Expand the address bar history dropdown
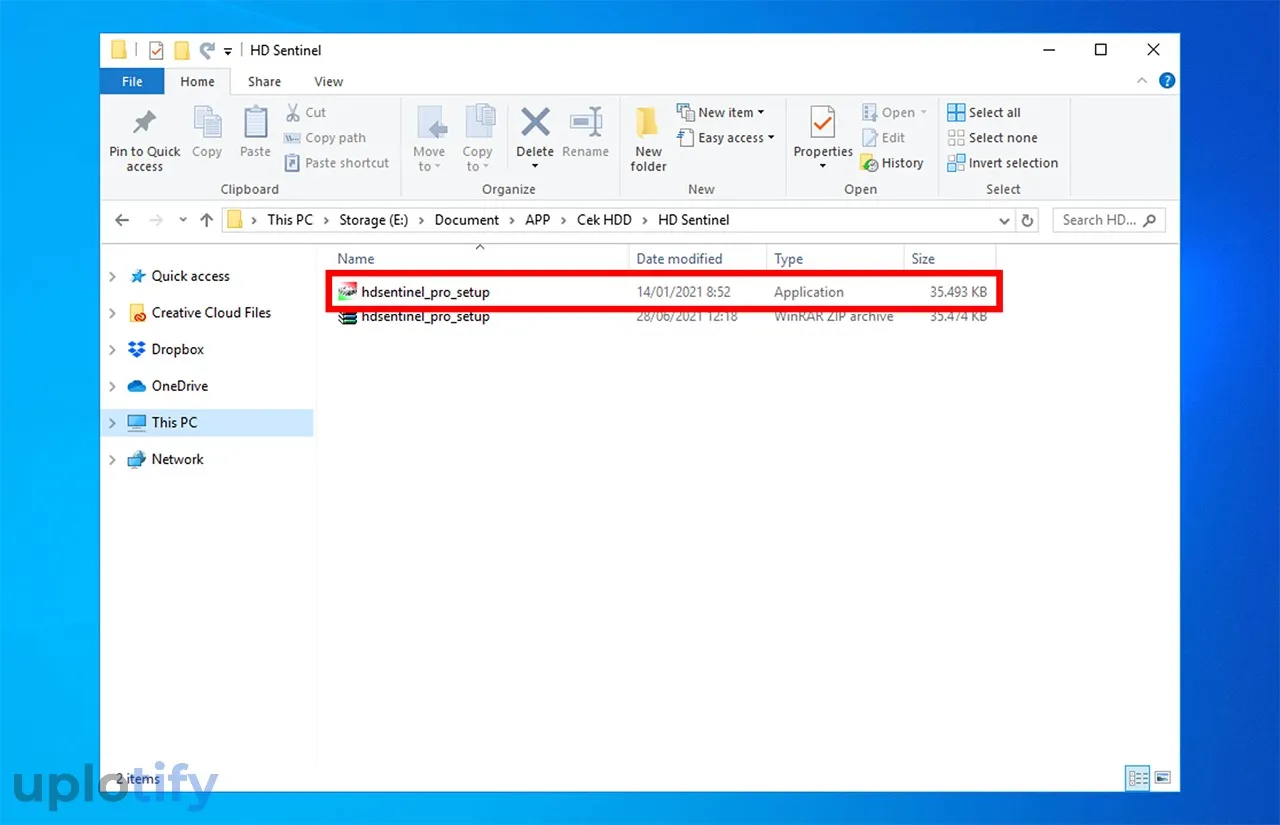The height and width of the screenshot is (825, 1280). tap(1004, 220)
